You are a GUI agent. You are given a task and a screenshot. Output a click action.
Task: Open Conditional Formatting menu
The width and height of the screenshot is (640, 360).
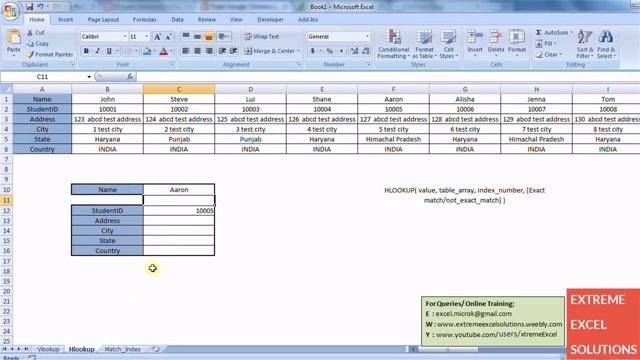tap(393, 44)
